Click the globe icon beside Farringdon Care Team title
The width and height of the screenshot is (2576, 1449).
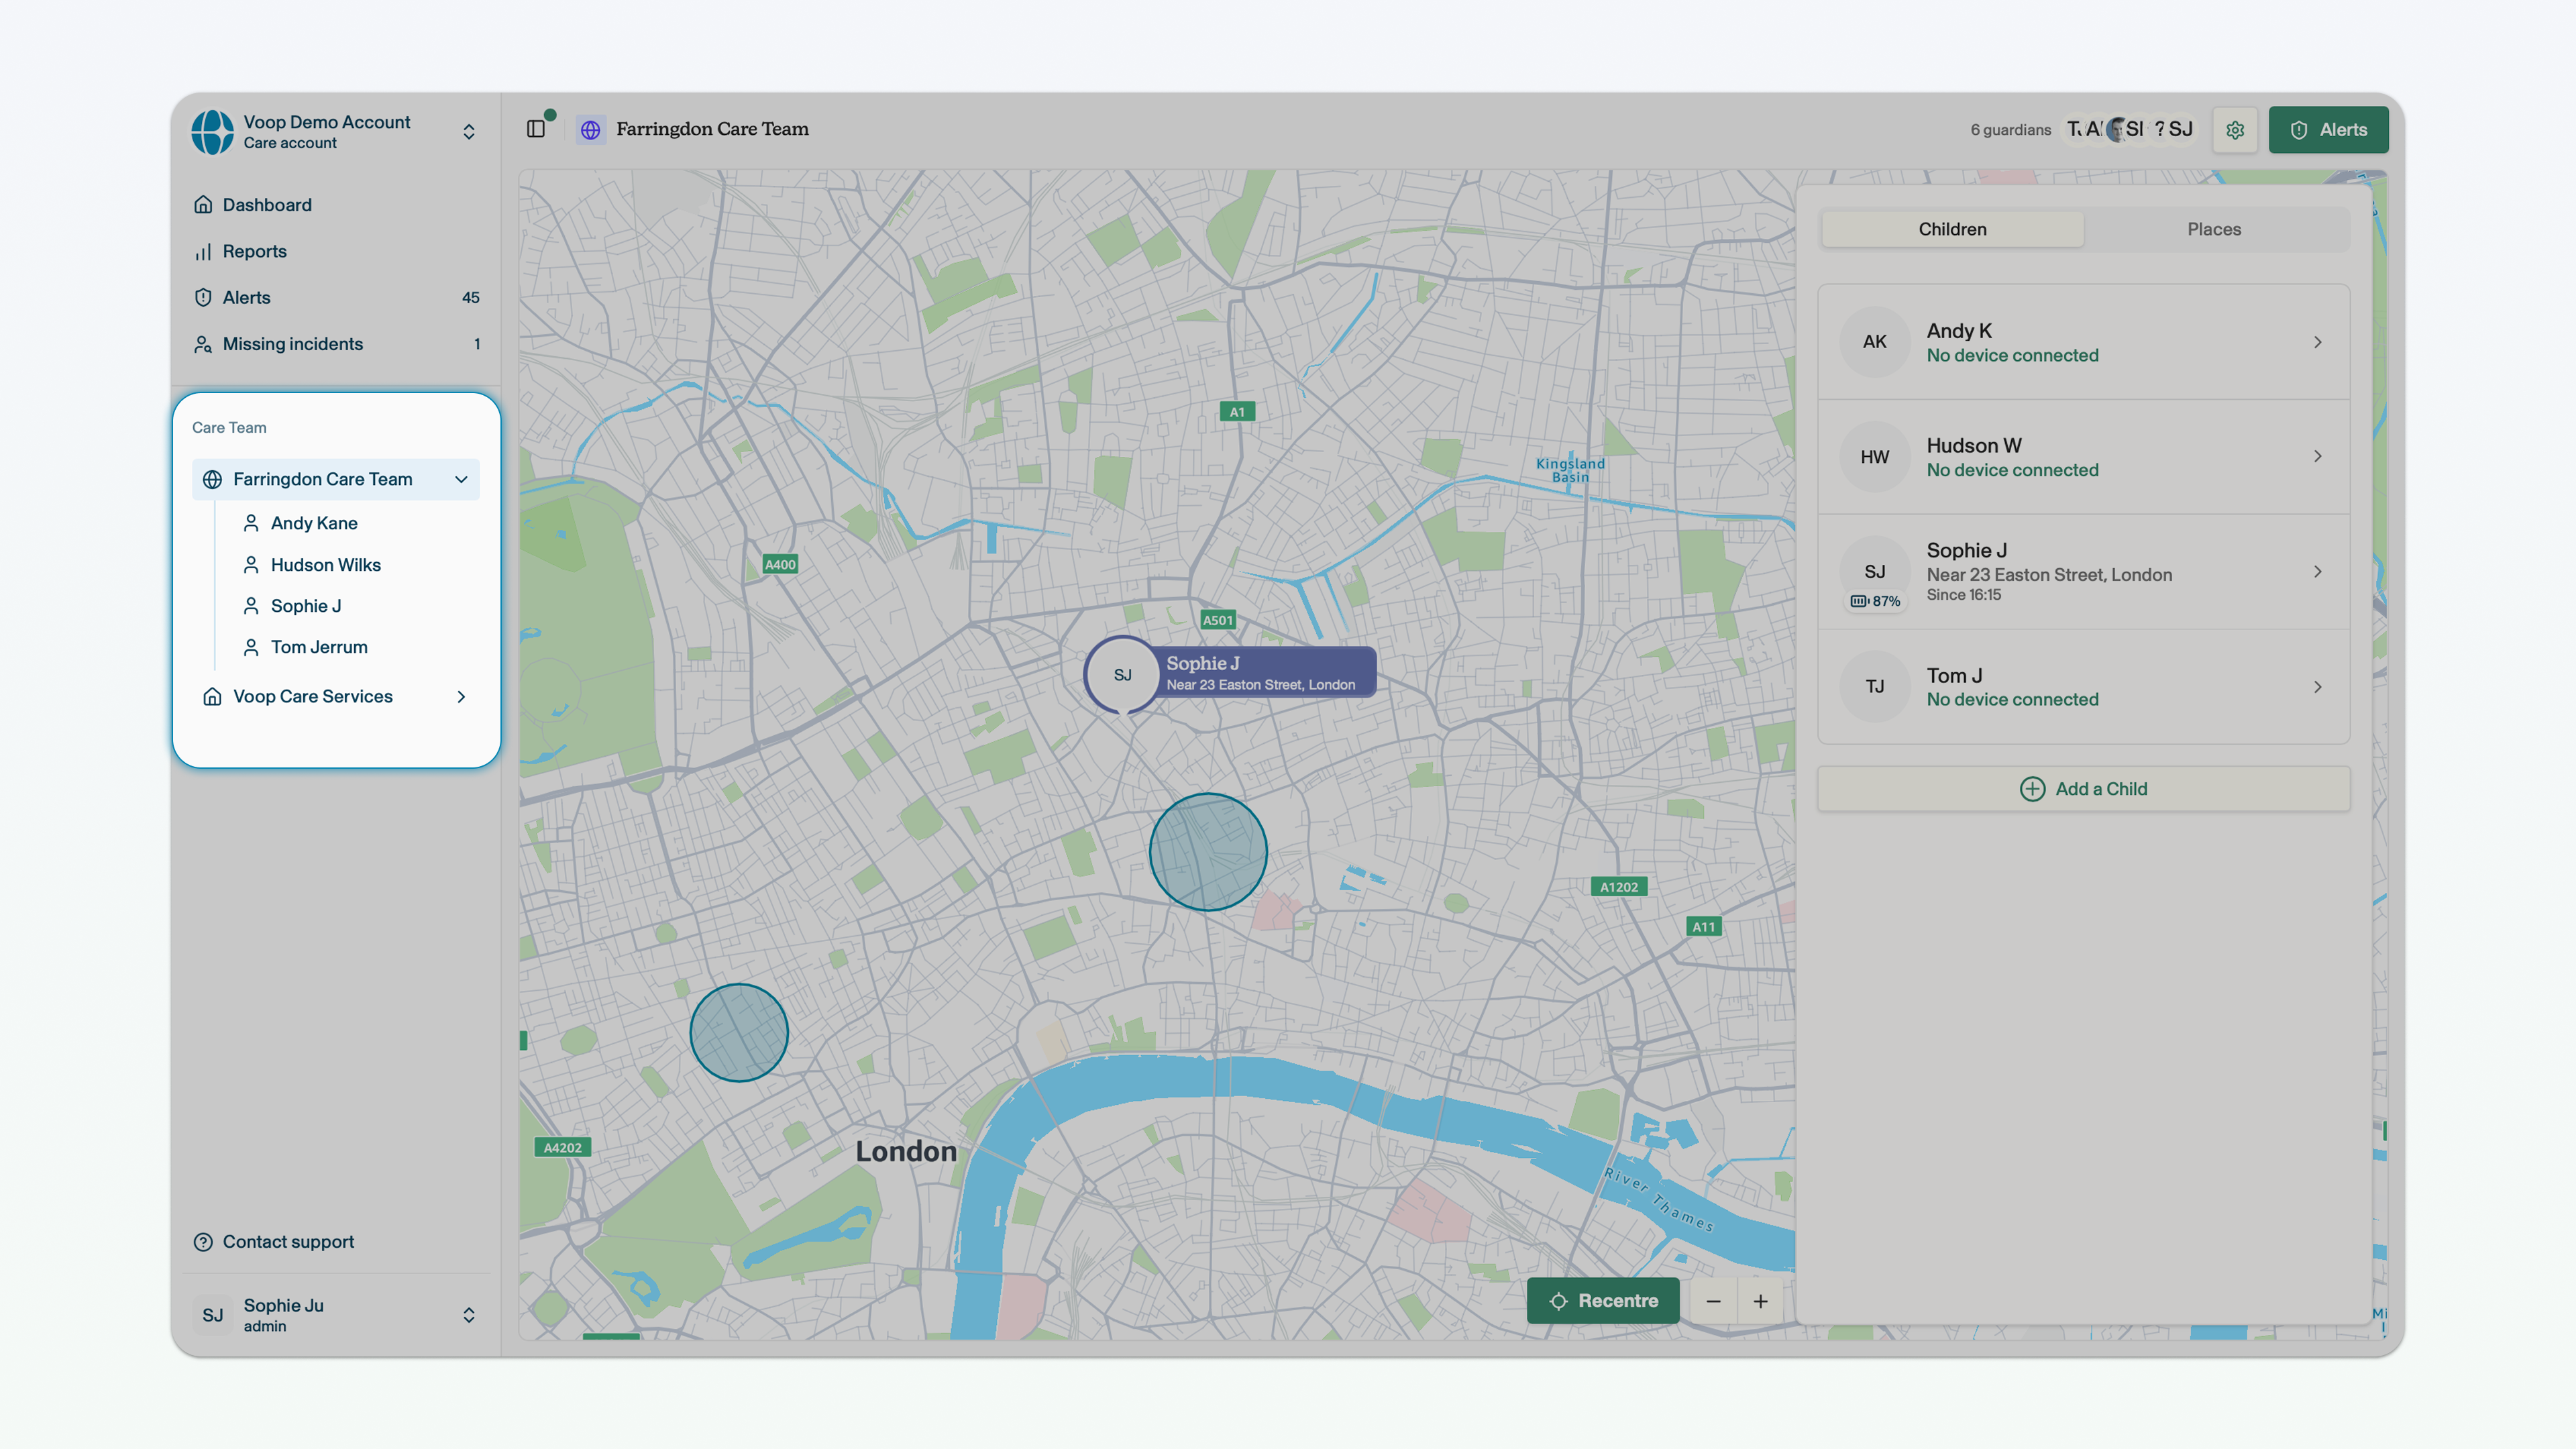click(591, 129)
